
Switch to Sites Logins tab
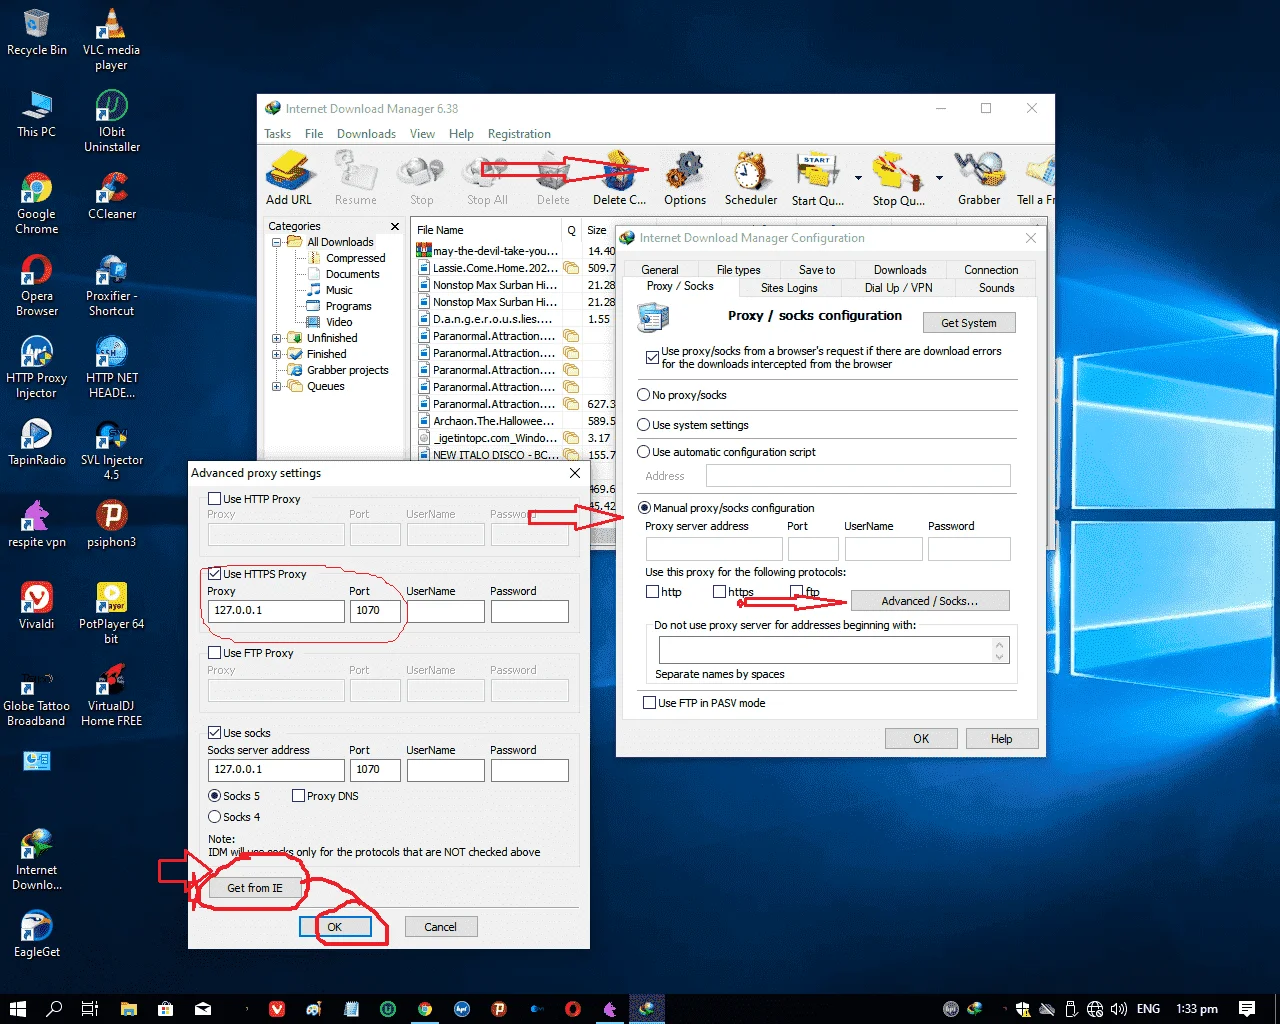point(789,288)
